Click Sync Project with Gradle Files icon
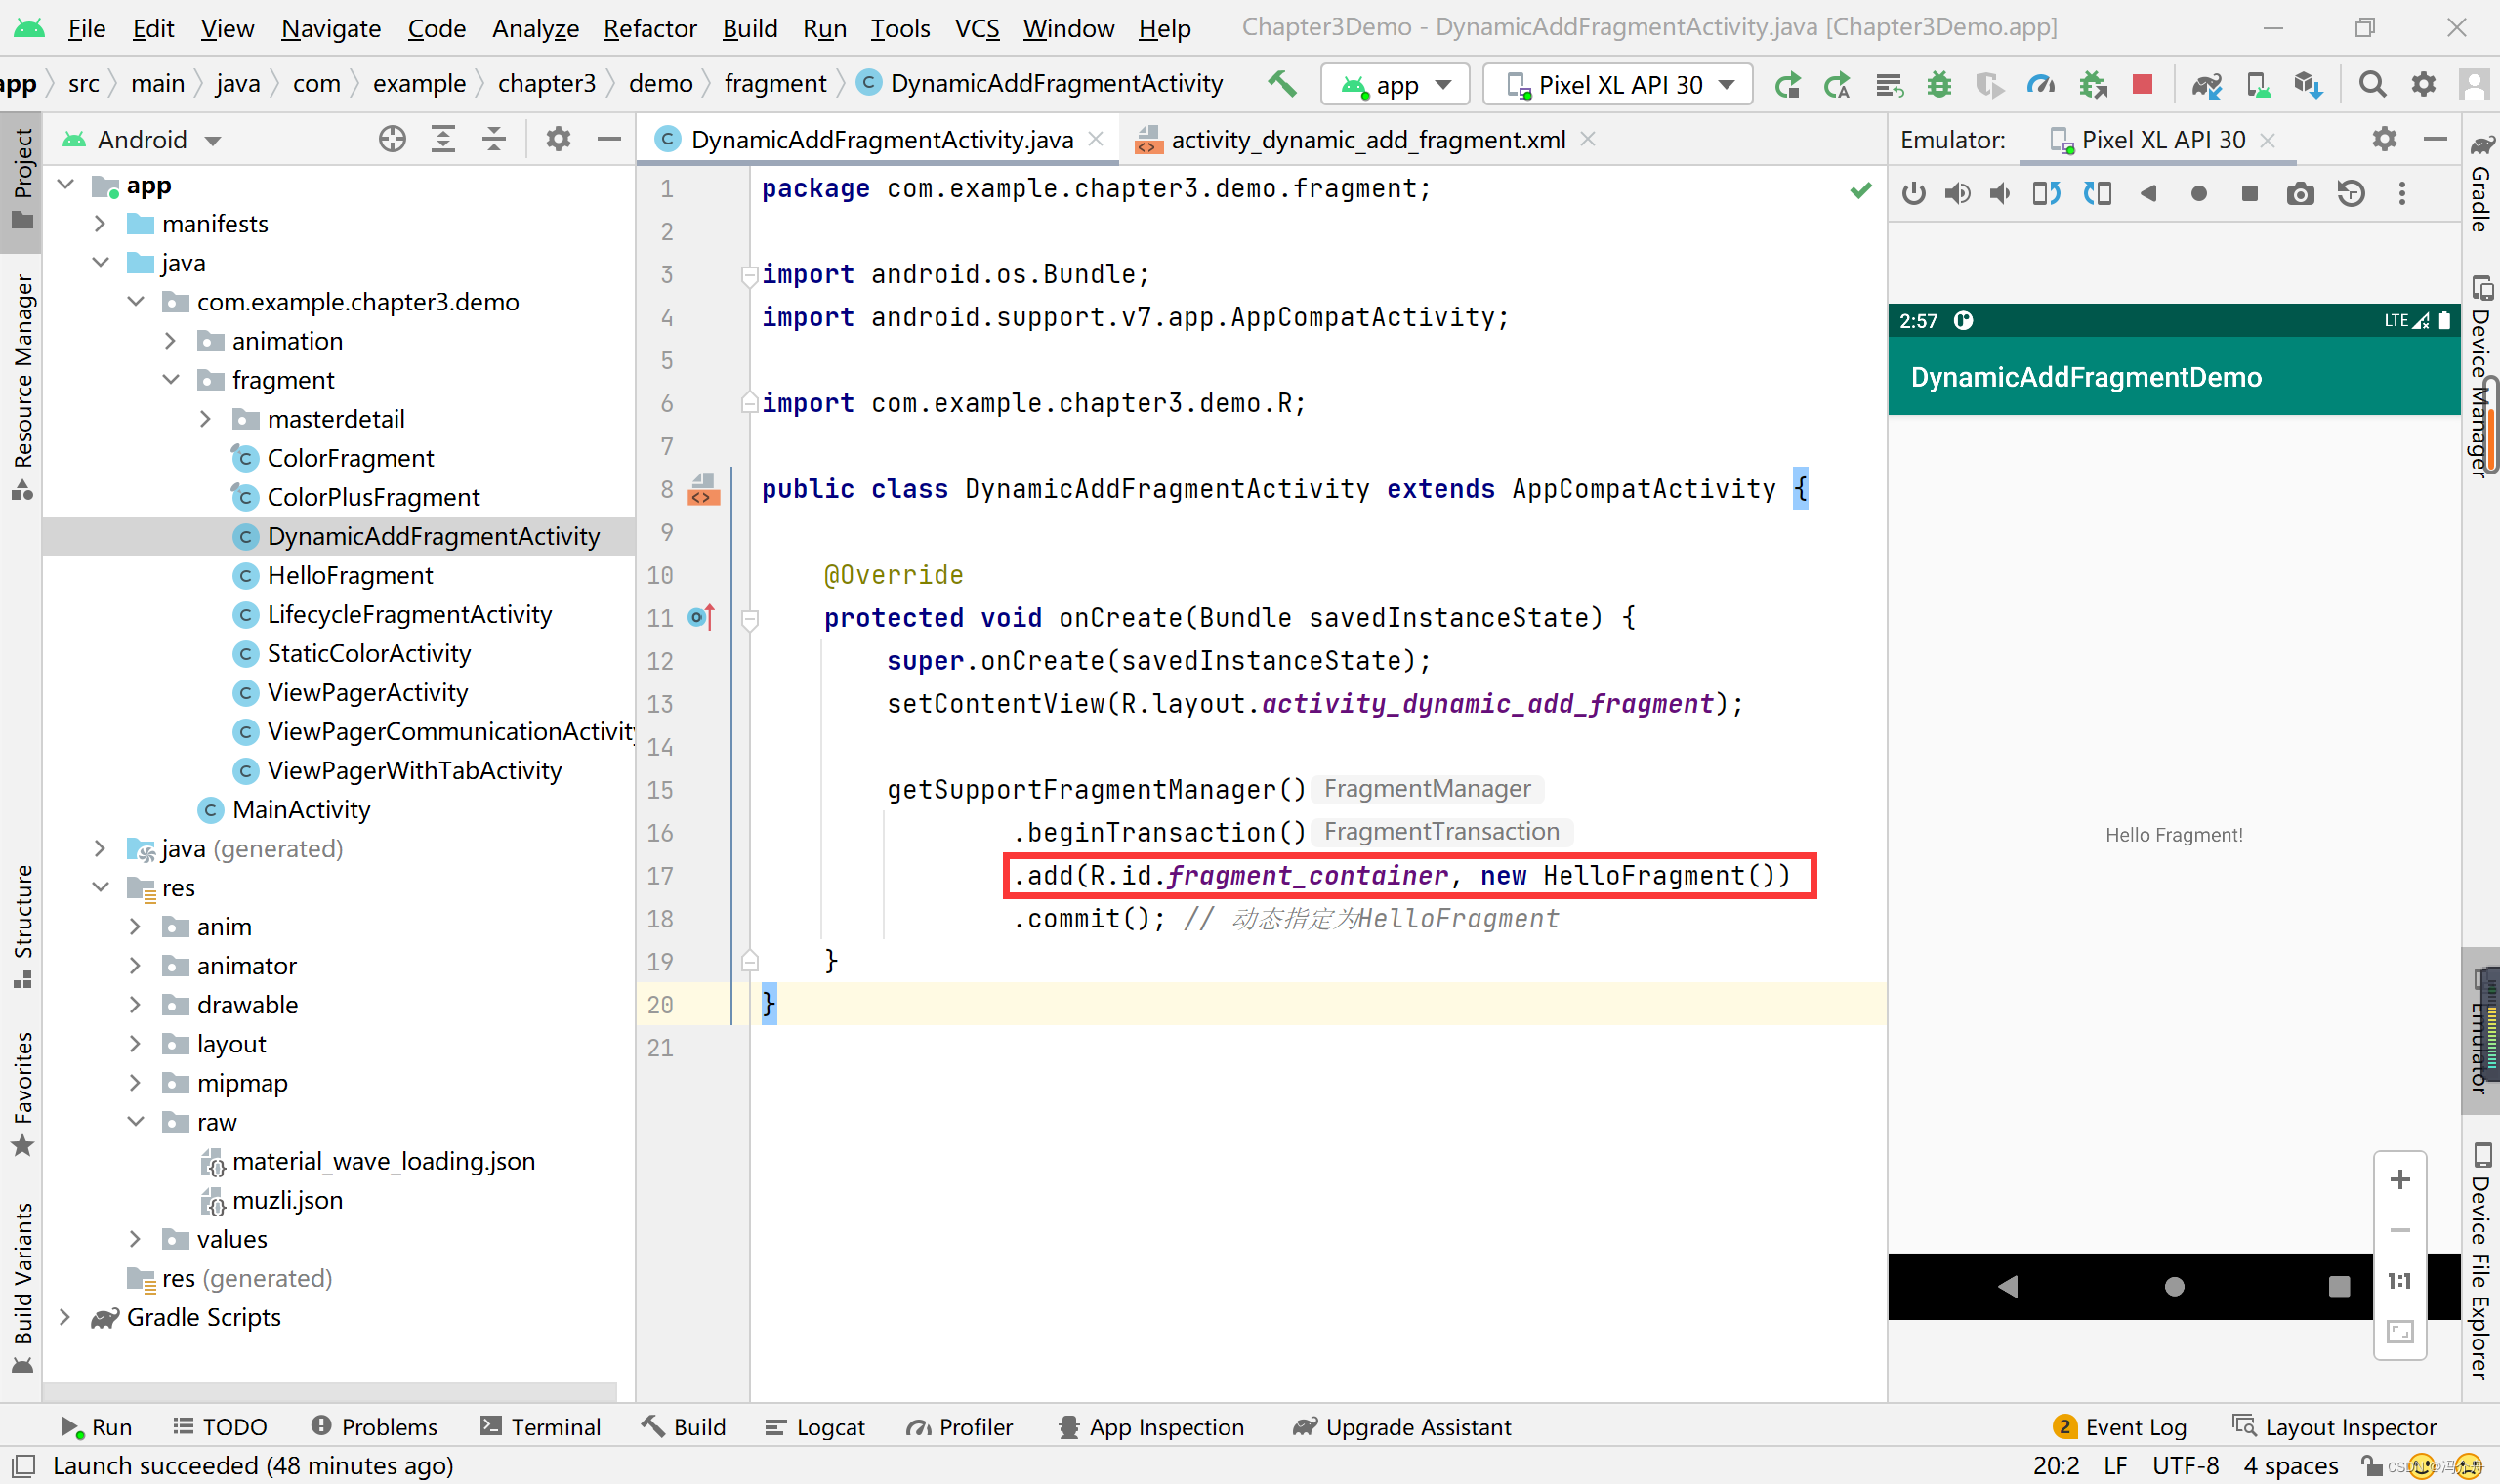 tap(2206, 85)
